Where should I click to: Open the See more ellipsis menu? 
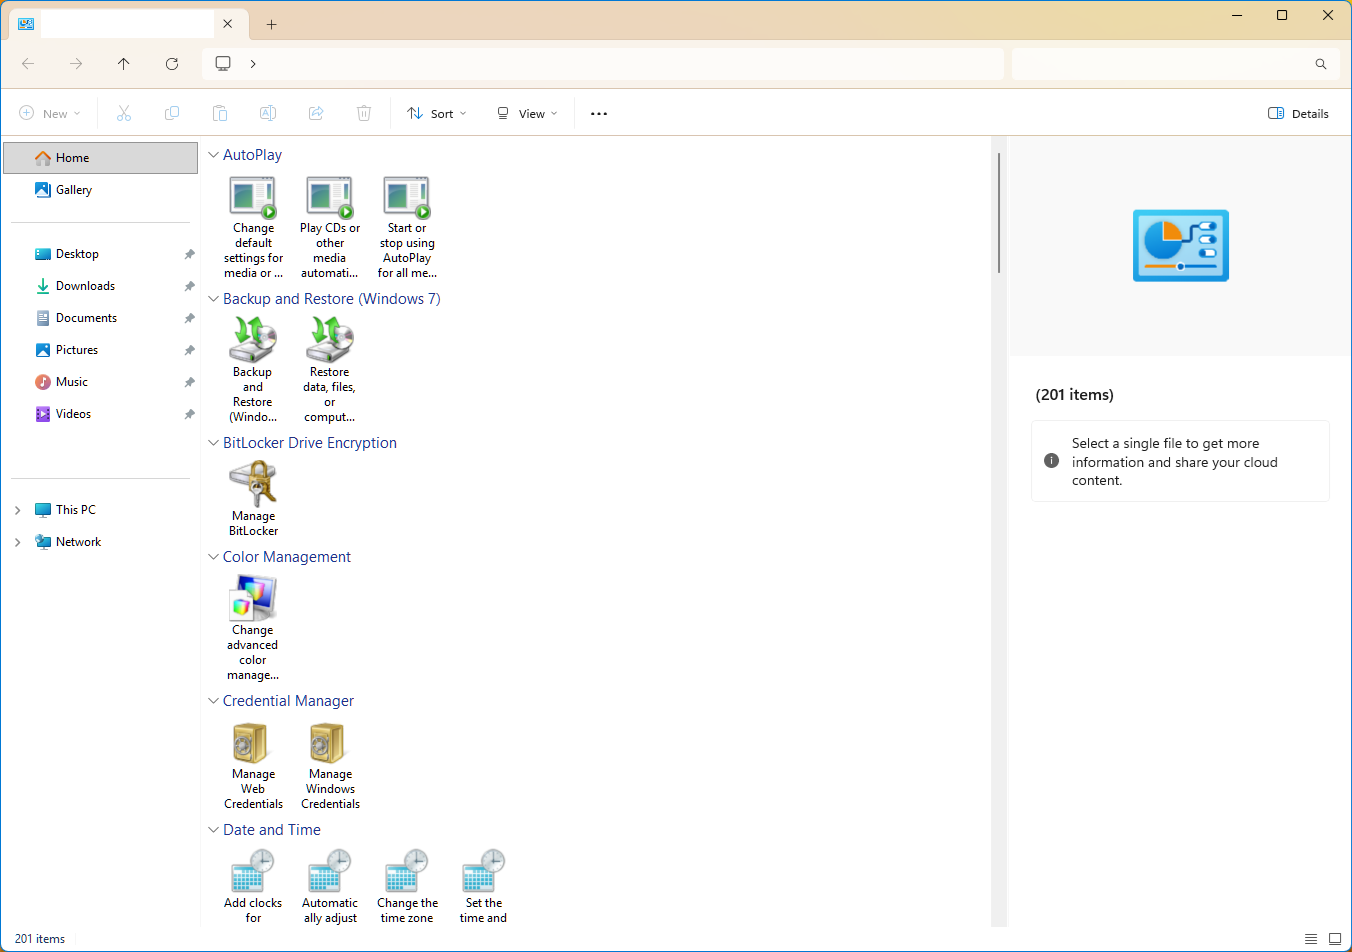pyautogui.click(x=599, y=114)
